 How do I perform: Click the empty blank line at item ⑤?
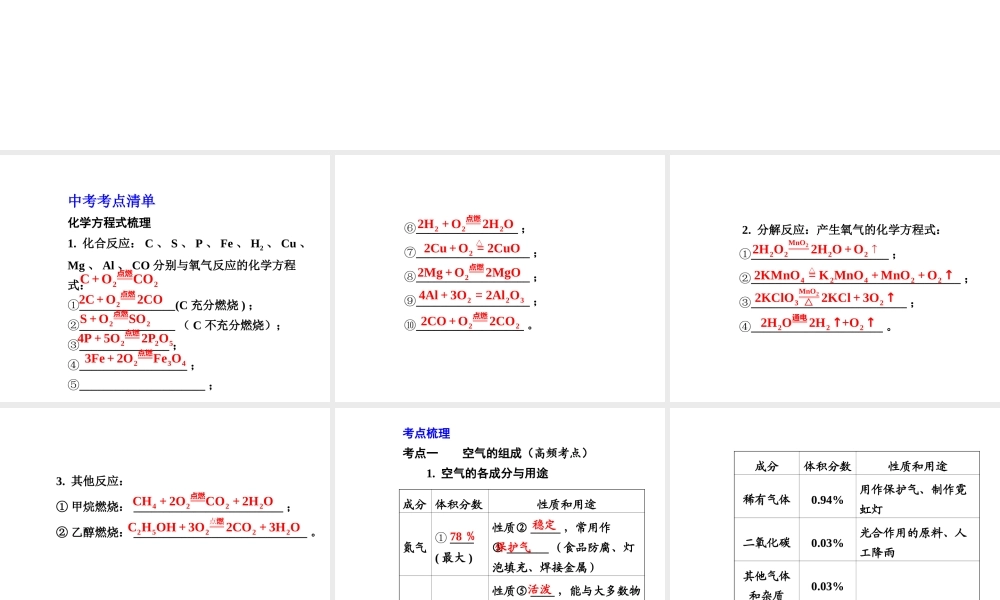point(142,384)
